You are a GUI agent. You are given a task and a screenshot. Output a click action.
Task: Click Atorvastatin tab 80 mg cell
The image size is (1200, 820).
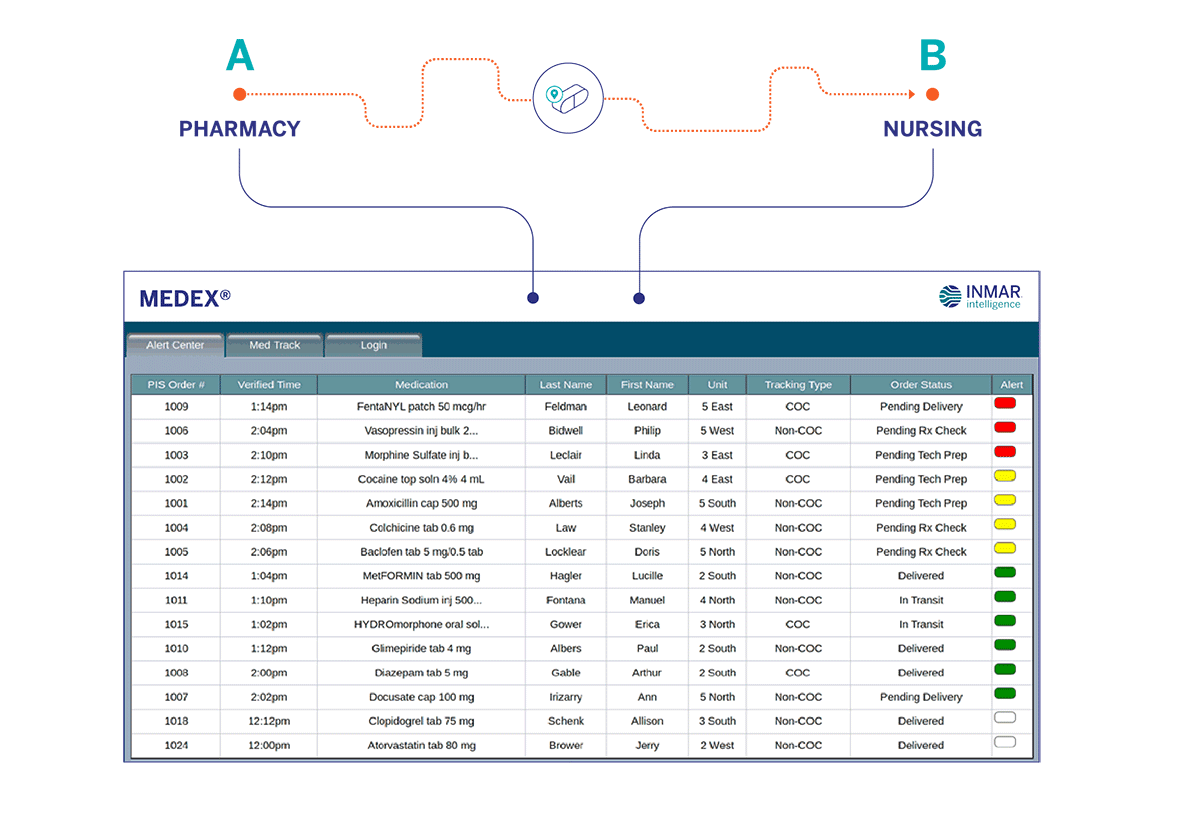[x=421, y=745]
